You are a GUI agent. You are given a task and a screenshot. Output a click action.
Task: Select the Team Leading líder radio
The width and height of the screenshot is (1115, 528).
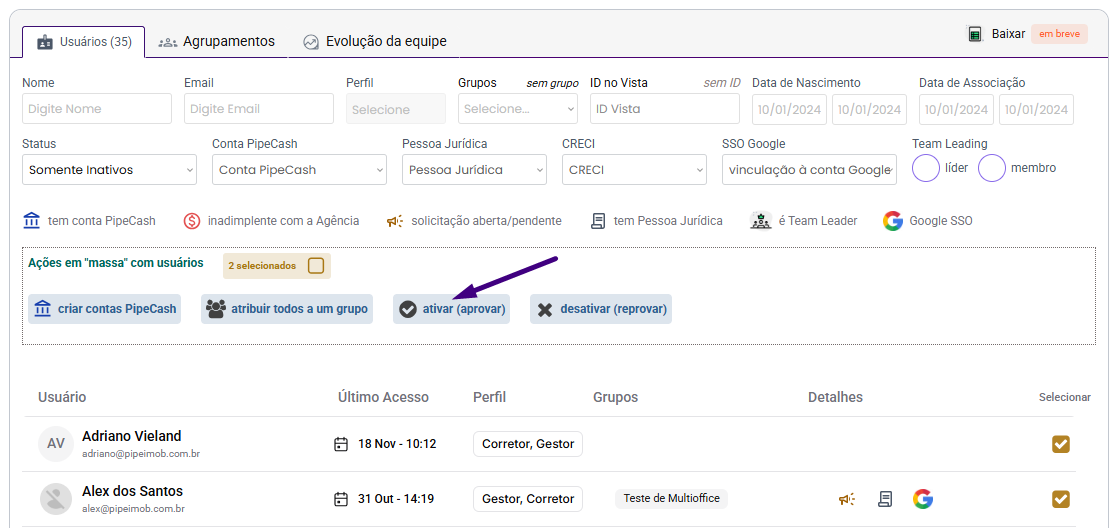coord(926,168)
